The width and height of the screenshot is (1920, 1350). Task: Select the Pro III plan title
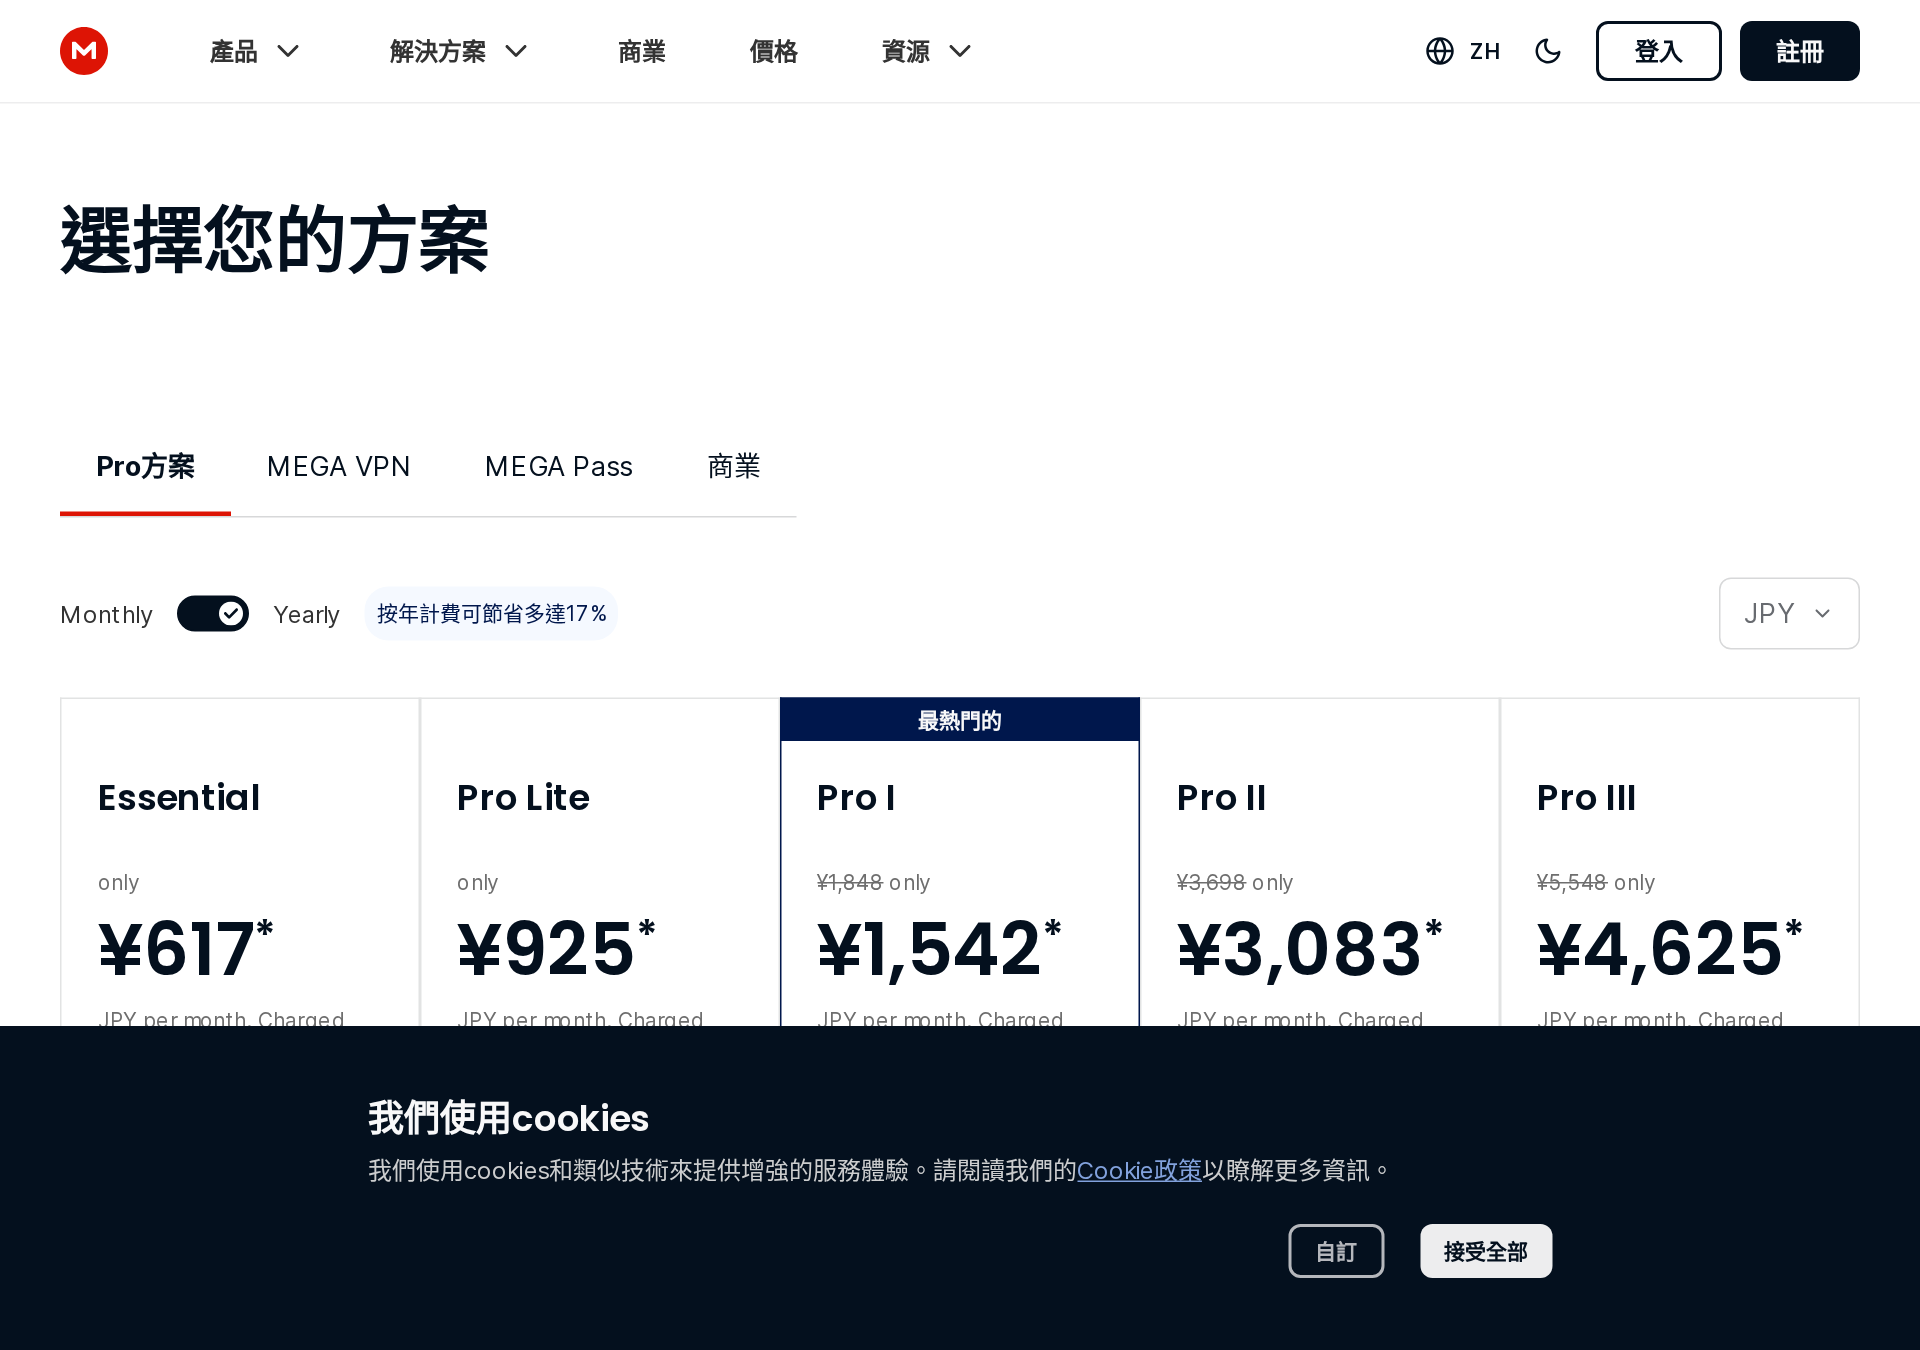click(1586, 797)
